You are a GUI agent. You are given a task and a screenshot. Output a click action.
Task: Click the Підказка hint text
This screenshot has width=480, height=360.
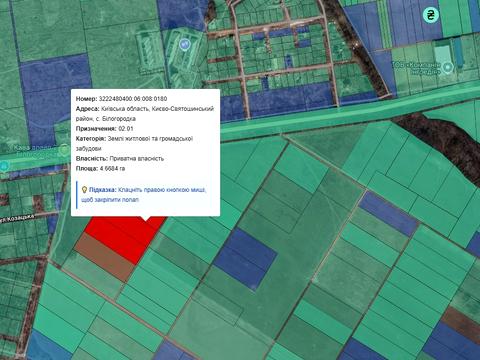144,195
